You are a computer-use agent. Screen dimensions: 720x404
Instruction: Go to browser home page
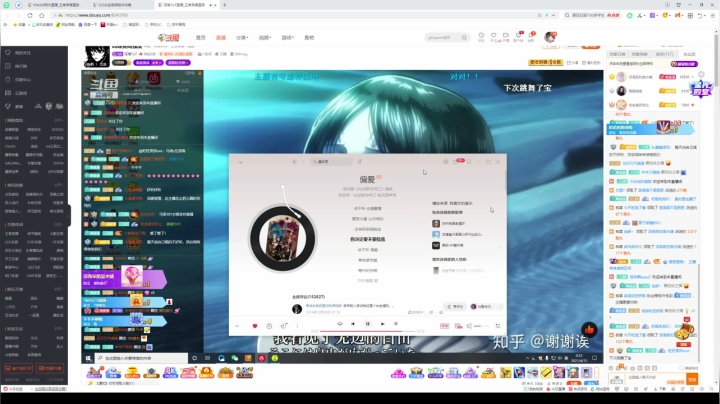coord(41,15)
